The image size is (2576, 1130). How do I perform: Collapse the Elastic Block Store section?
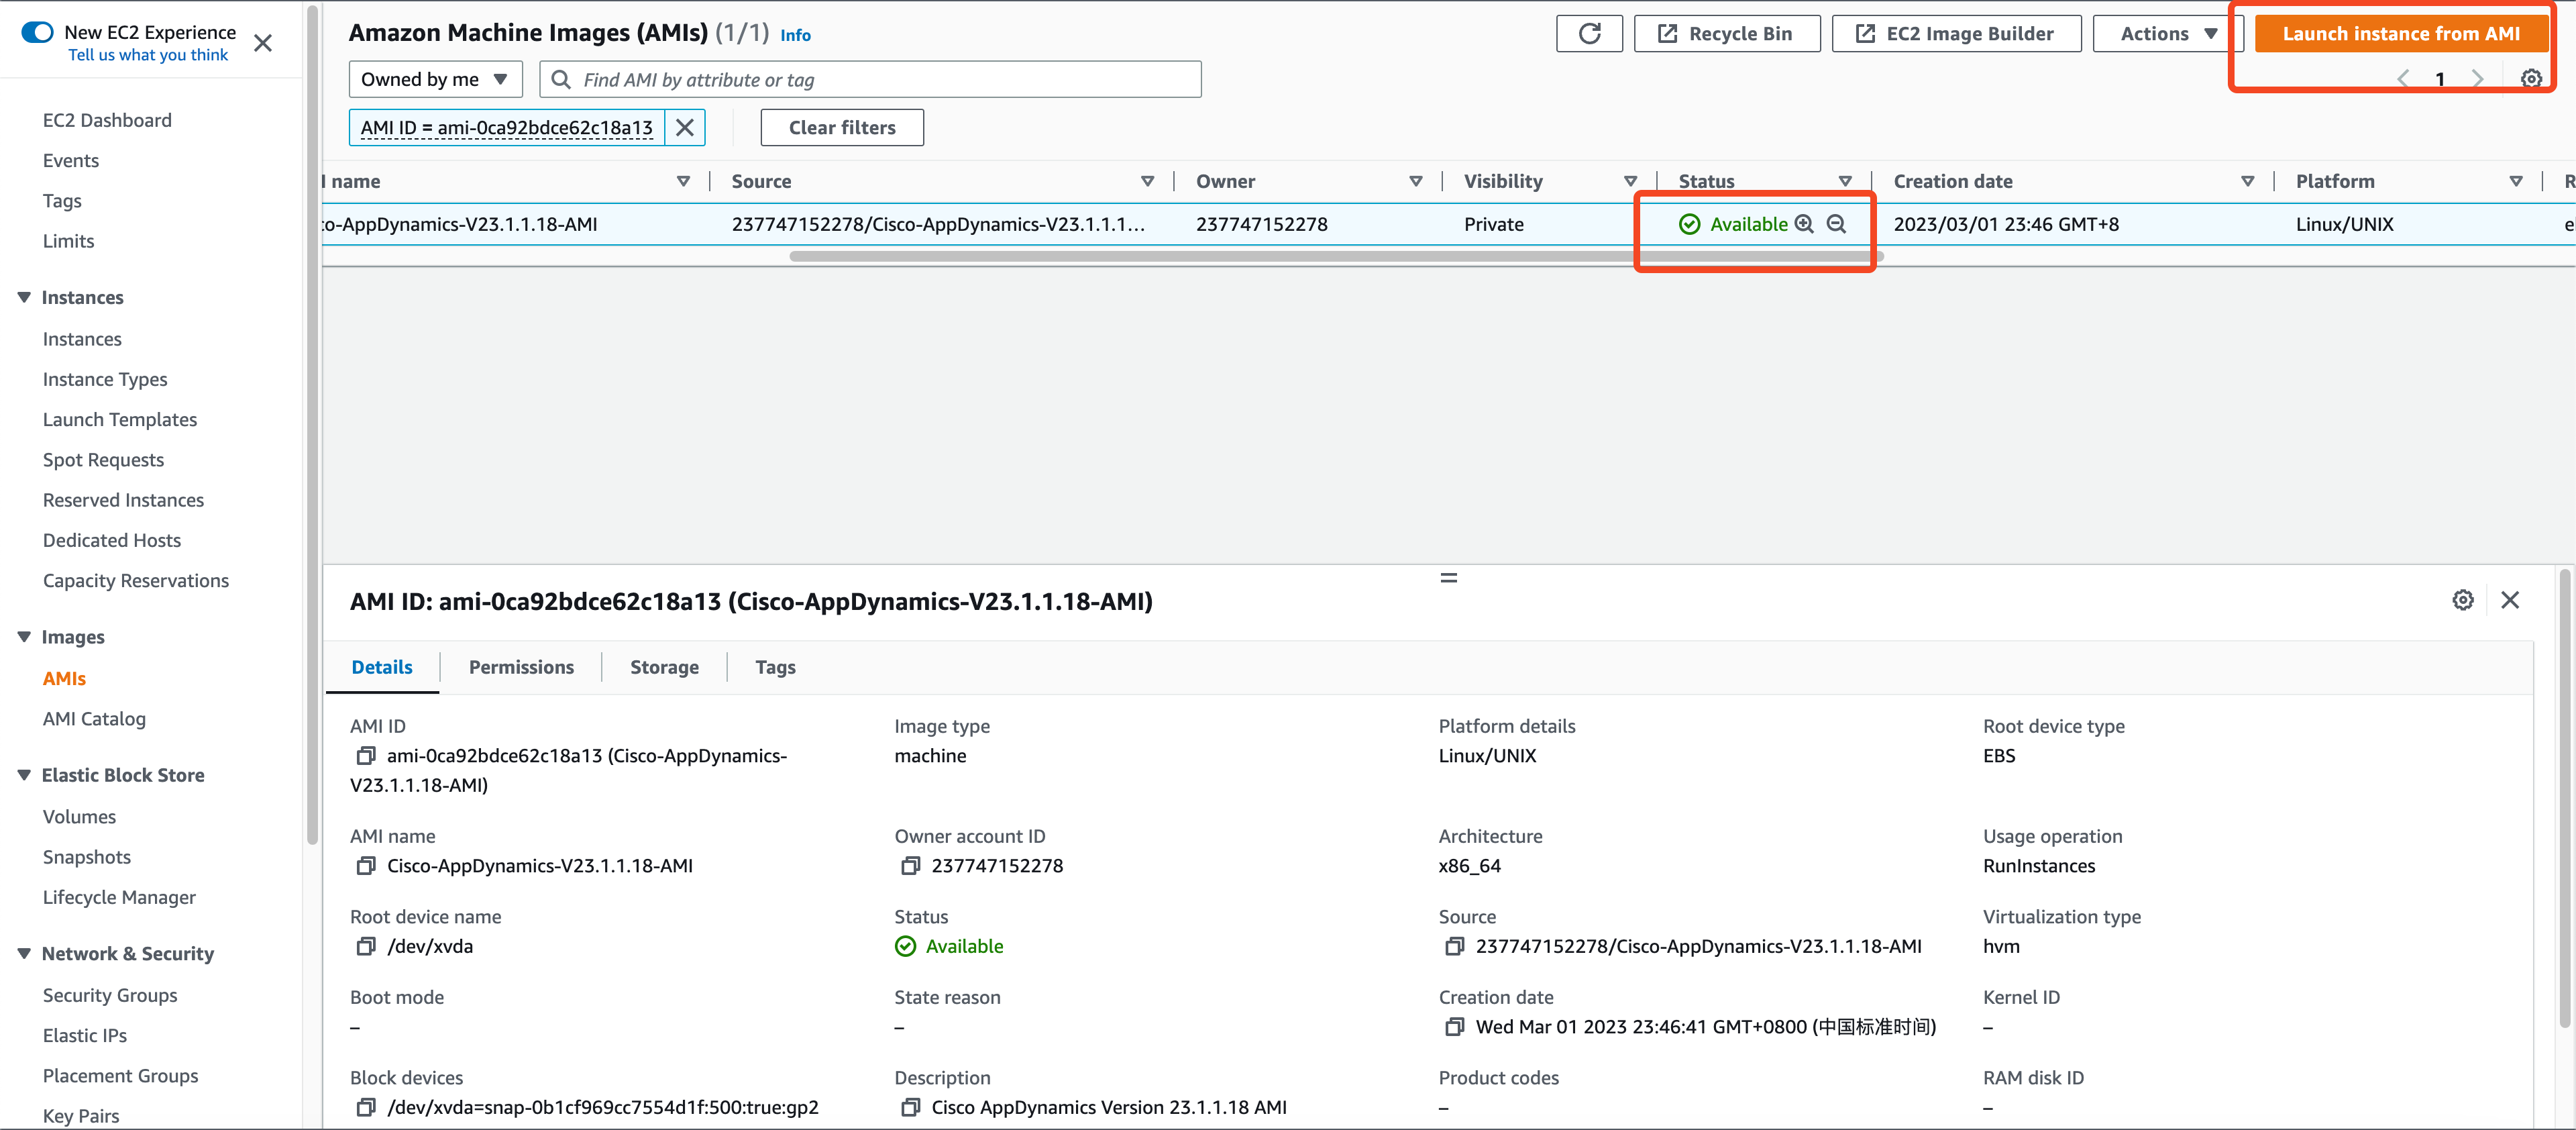tap(24, 775)
